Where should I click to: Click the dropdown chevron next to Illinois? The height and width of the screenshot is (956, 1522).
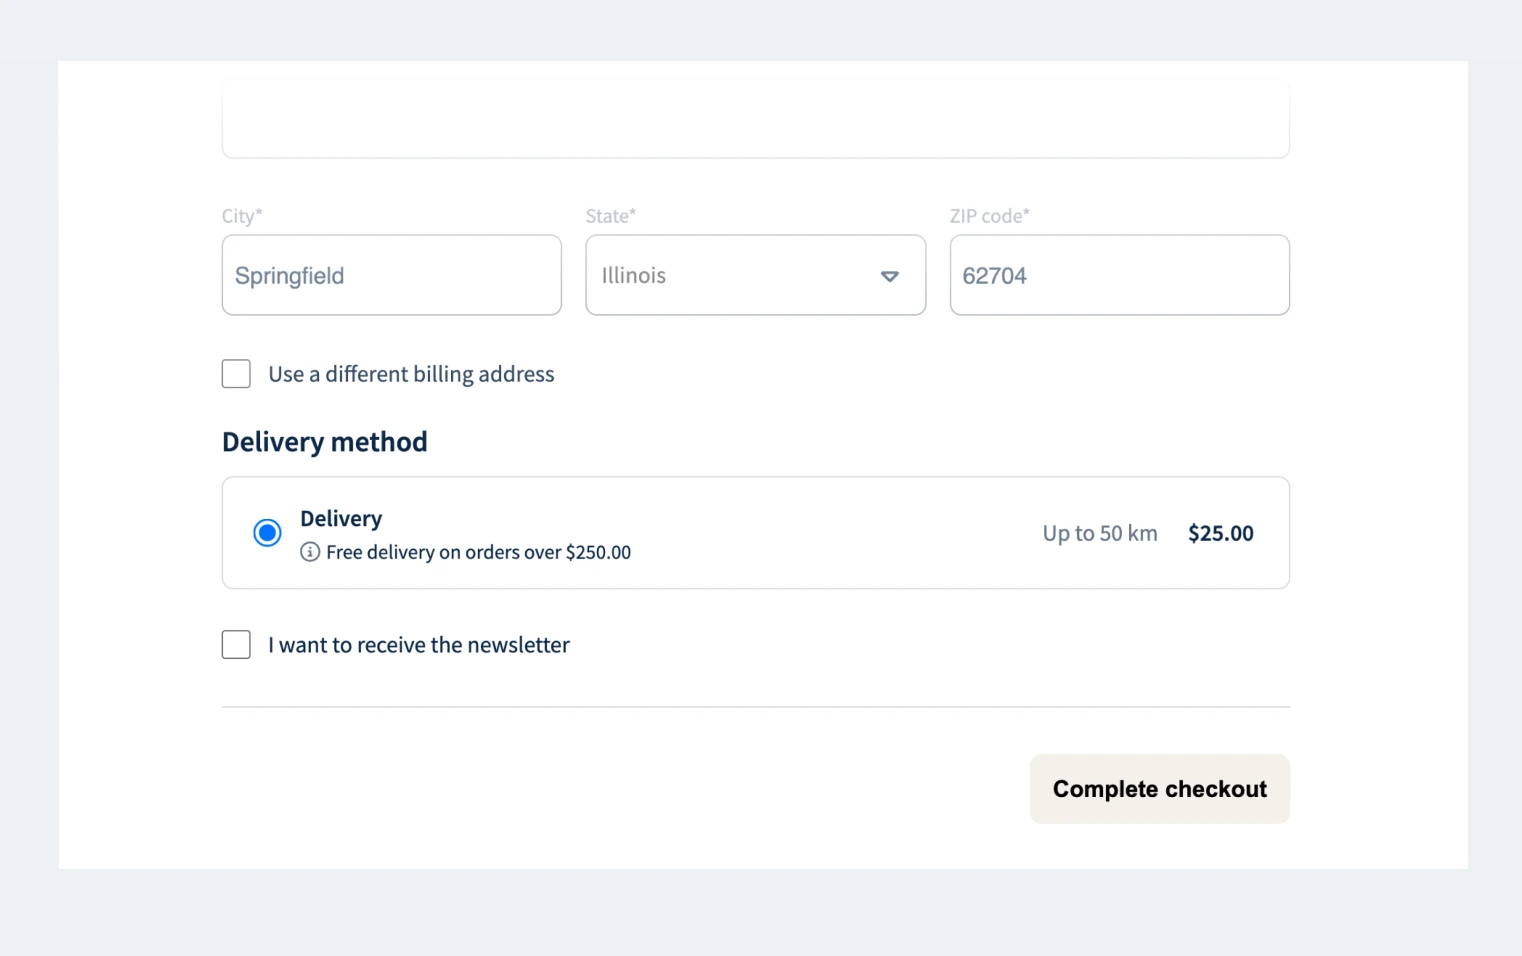889,275
